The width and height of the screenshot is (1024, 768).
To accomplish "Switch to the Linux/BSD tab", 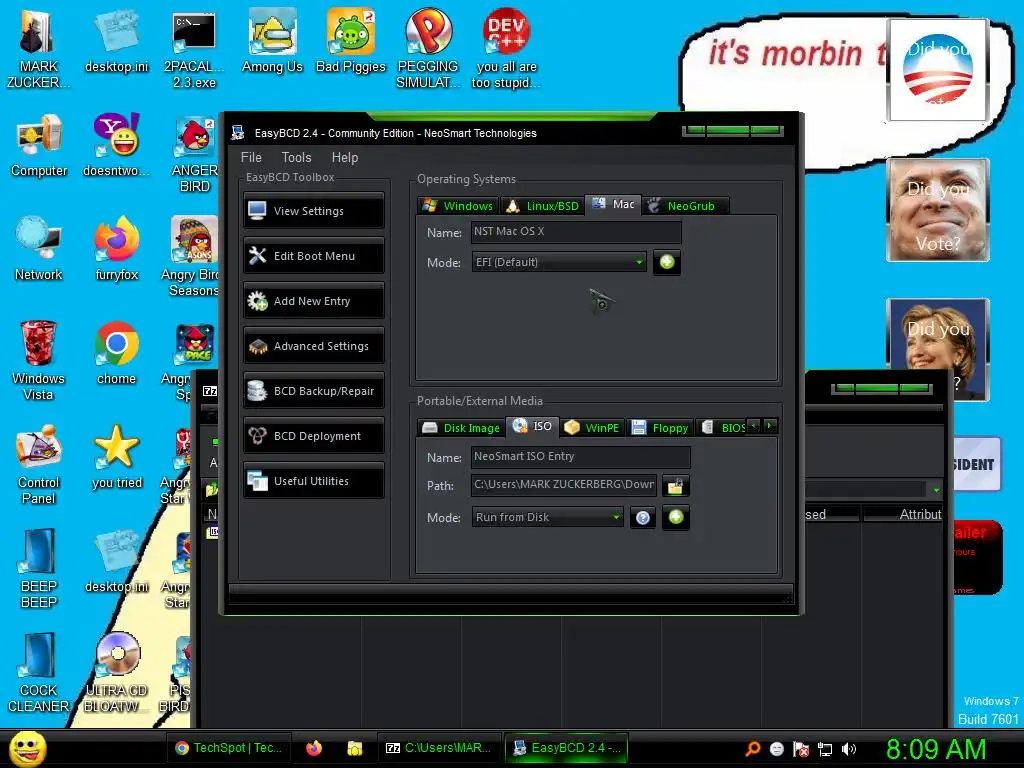I will 543,206.
